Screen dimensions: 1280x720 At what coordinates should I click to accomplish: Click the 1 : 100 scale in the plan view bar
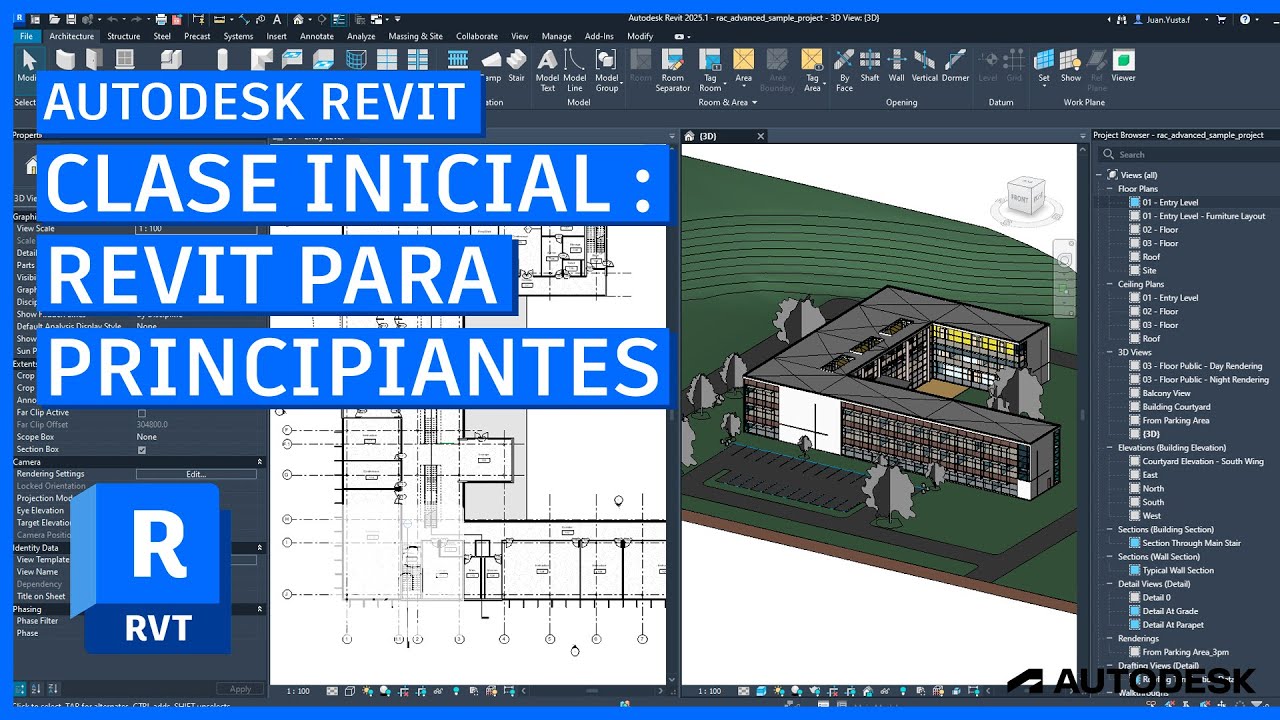pyautogui.click(x=298, y=691)
